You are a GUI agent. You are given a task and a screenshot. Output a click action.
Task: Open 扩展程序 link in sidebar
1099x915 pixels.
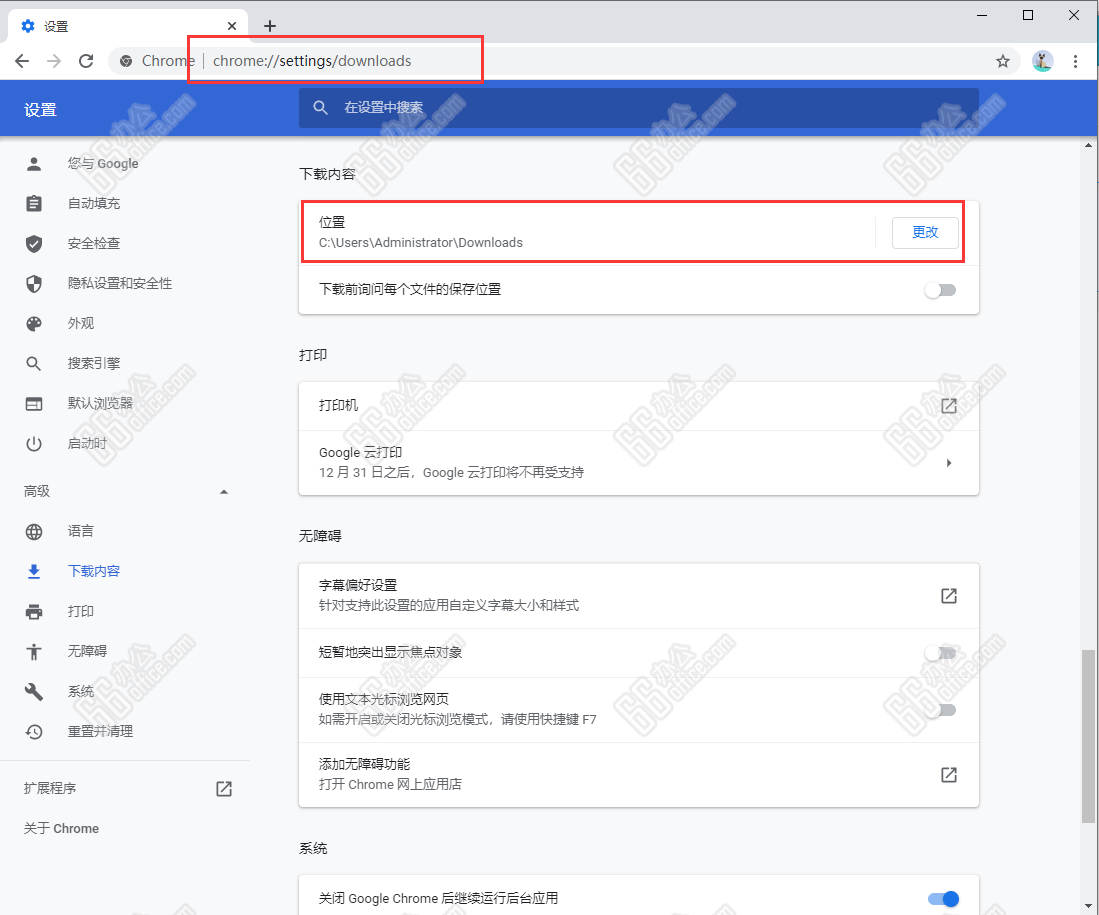[50, 788]
